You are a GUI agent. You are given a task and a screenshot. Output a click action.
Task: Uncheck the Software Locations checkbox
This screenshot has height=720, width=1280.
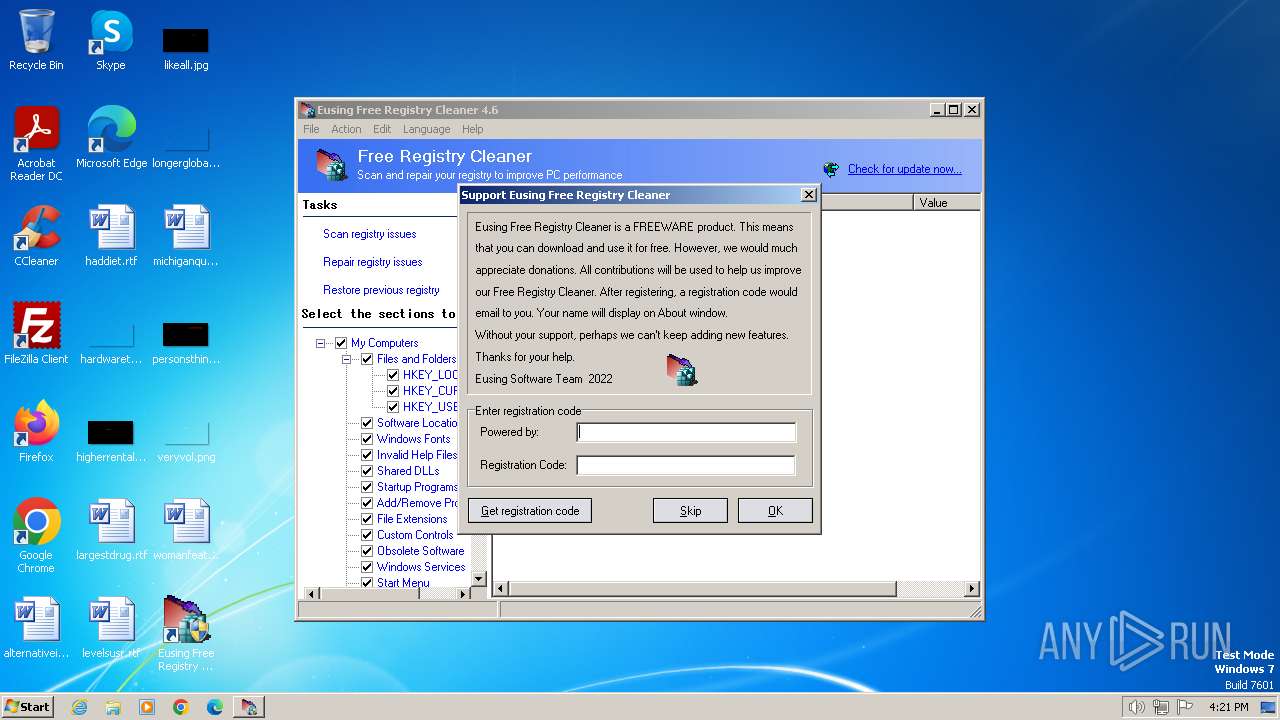[x=367, y=423]
